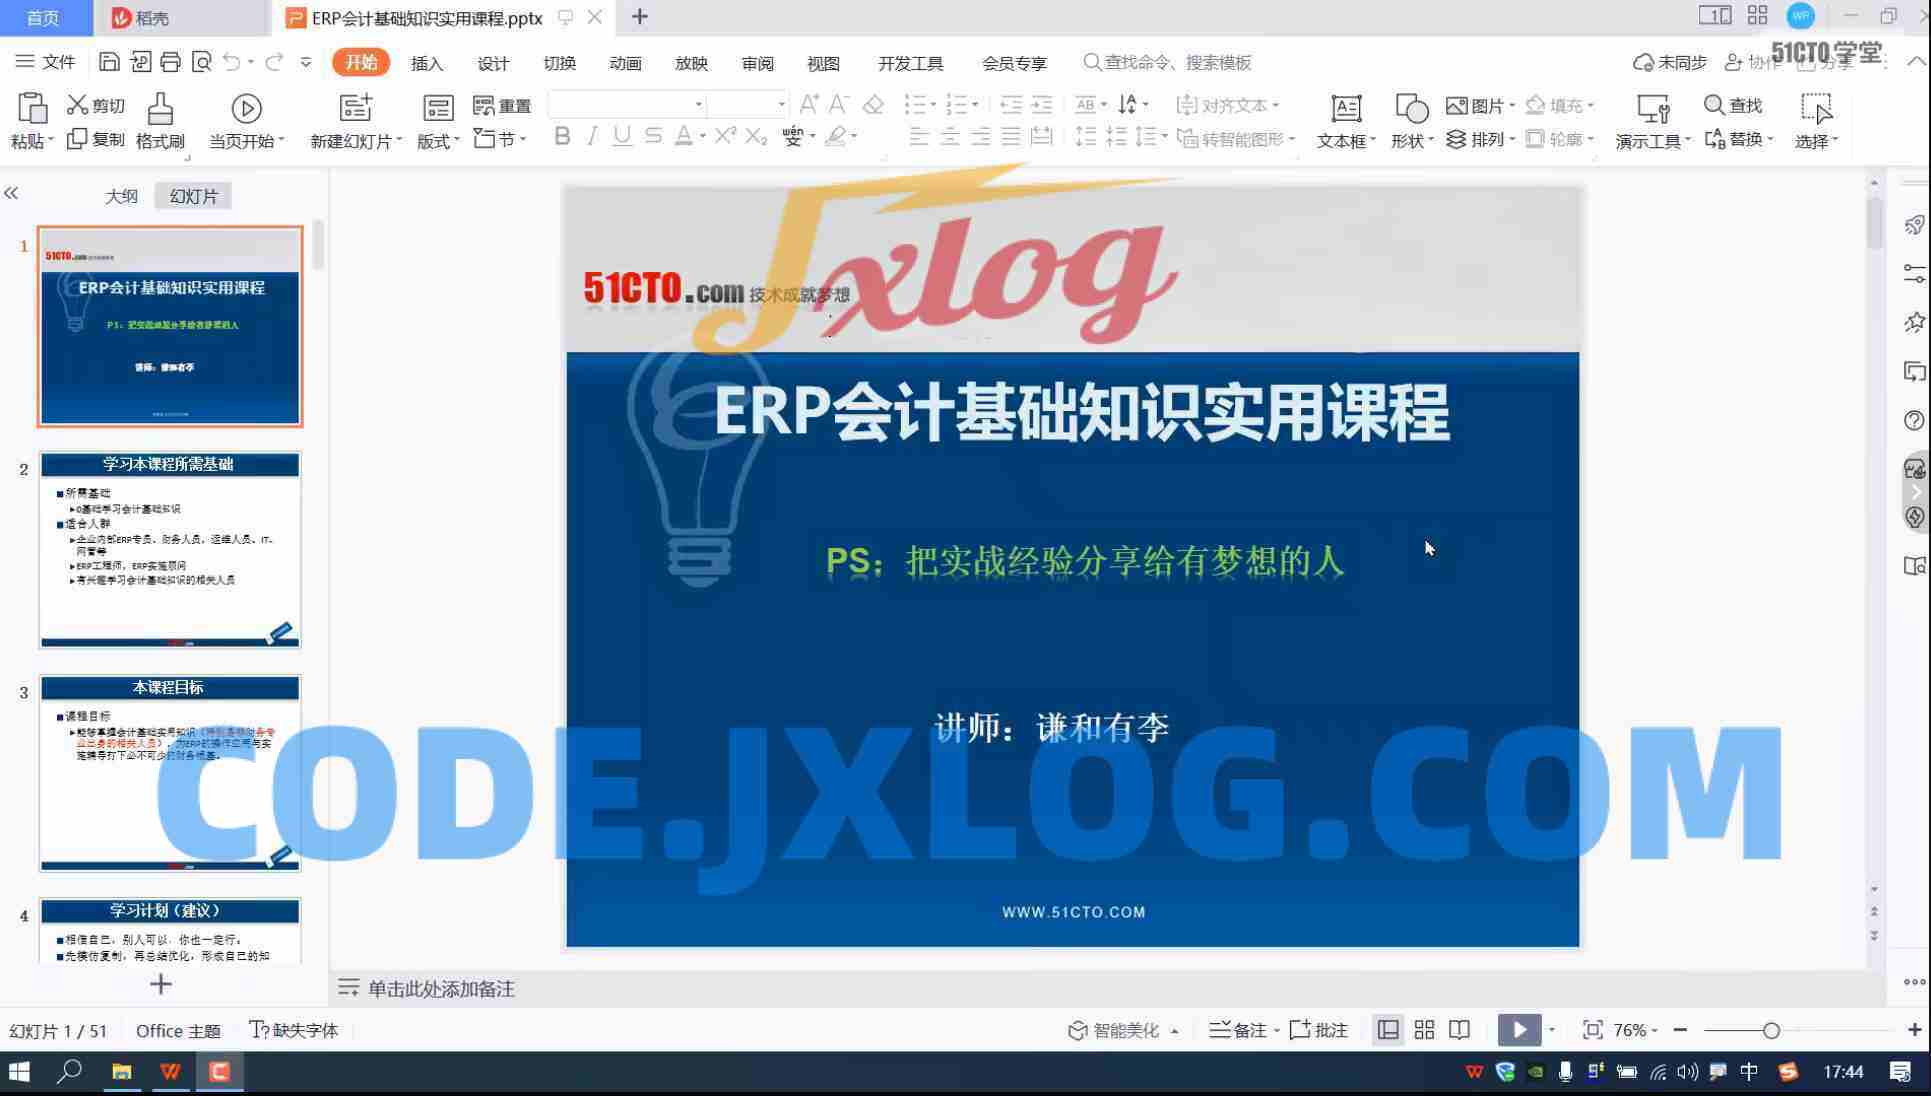Open the font name combo box
The image size is (1931, 1096).
coord(627,104)
